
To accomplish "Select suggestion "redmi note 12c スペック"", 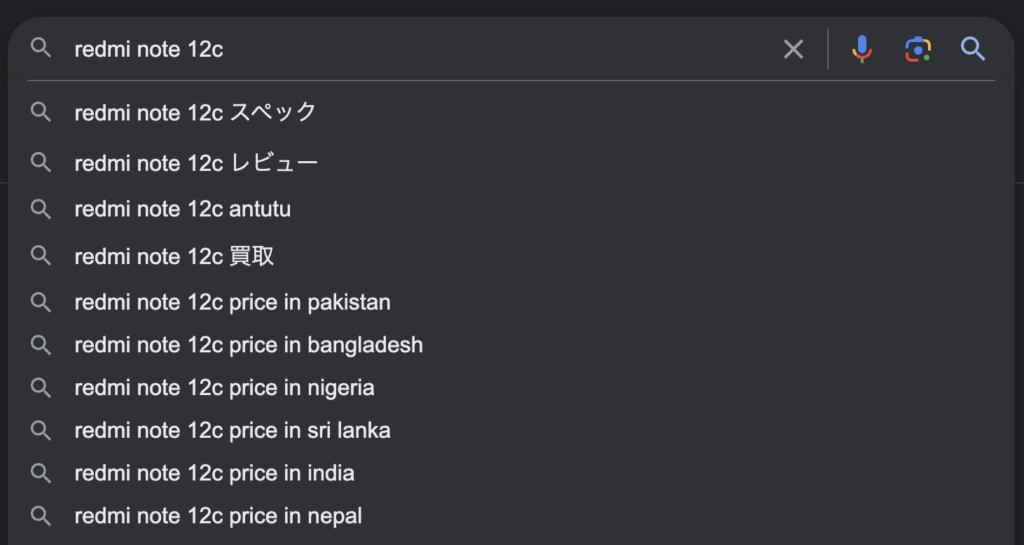I will (x=195, y=112).
